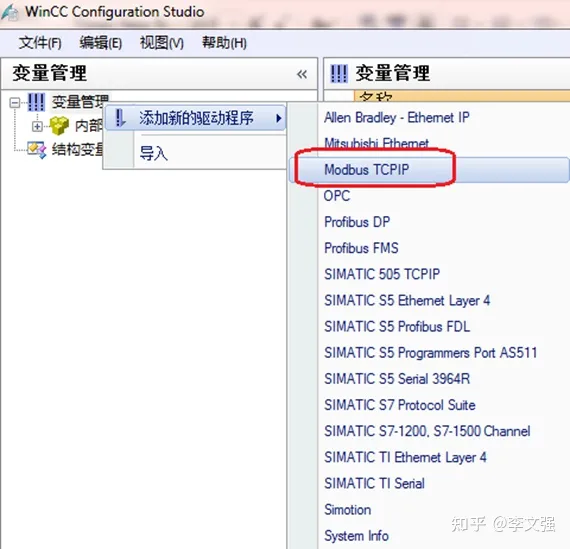The height and width of the screenshot is (549, 570).
Task: Select SIMATIC S7 Protocol Suite
Action: pos(400,405)
